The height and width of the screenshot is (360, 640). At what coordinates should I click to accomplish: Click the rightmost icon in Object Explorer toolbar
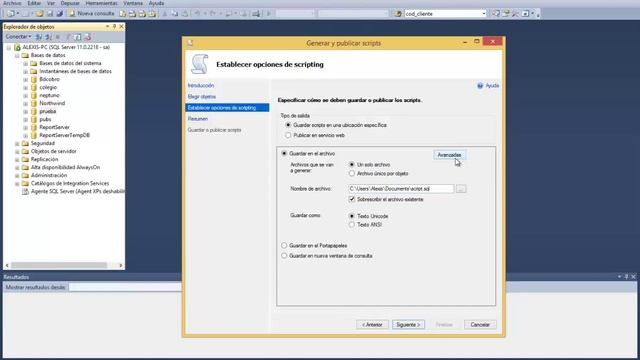87,37
